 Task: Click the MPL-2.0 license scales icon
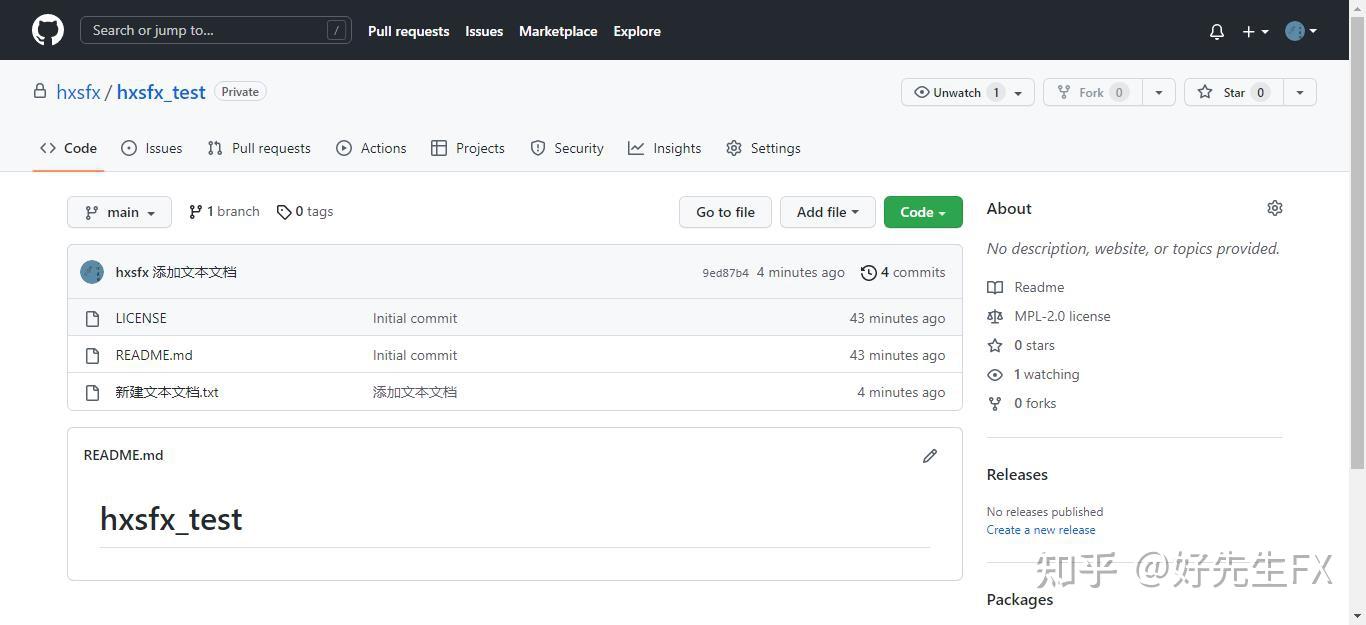point(995,316)
